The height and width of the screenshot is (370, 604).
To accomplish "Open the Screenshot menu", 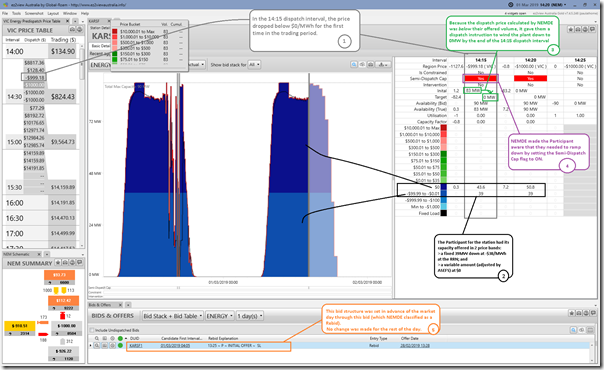I will coord(34,13).
